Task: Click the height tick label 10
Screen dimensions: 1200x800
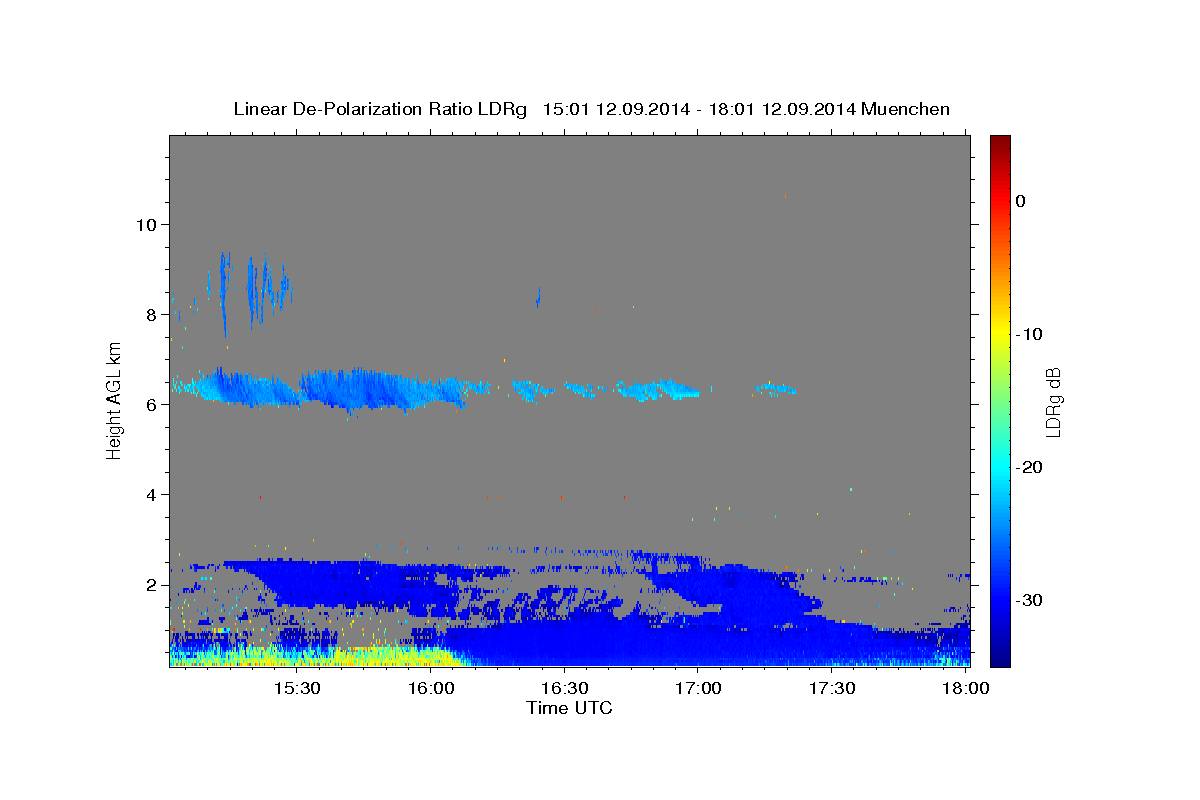Action: point(145,224)
